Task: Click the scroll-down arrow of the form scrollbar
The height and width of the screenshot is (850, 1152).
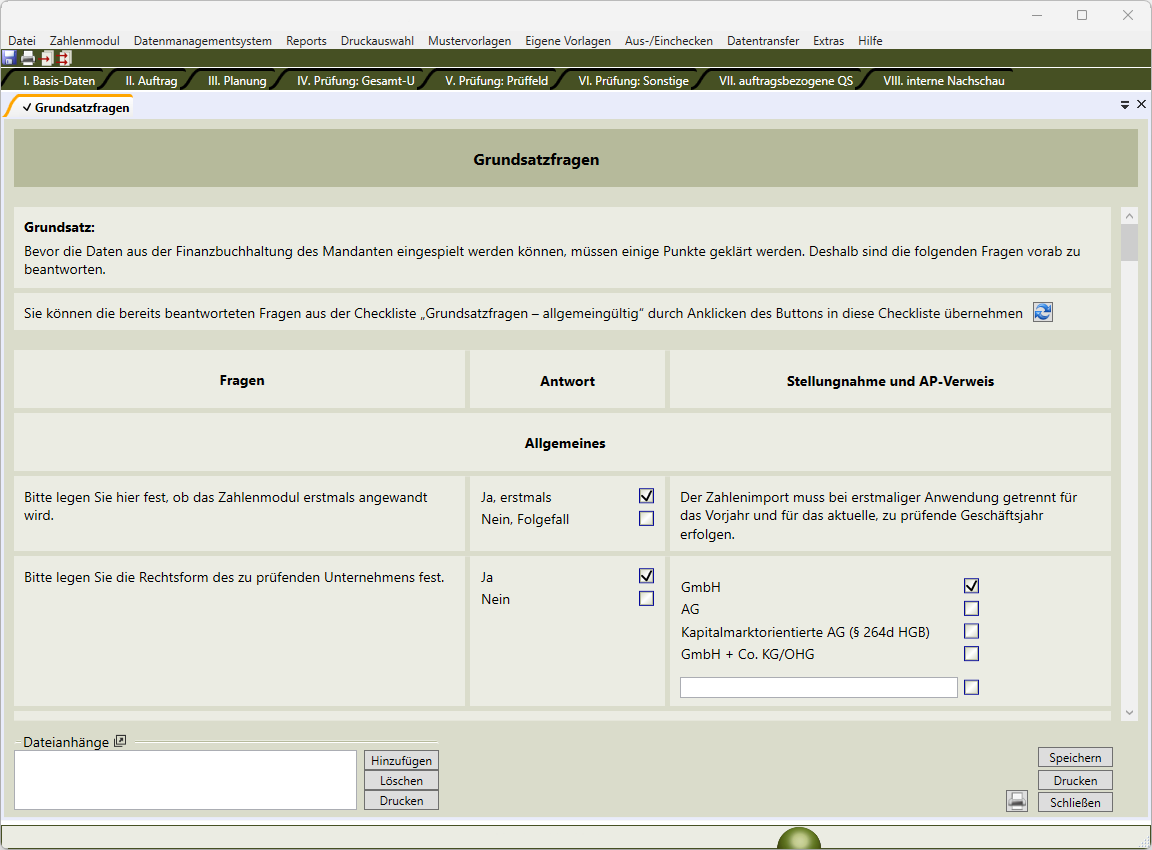Action: tap(1129, 712)
